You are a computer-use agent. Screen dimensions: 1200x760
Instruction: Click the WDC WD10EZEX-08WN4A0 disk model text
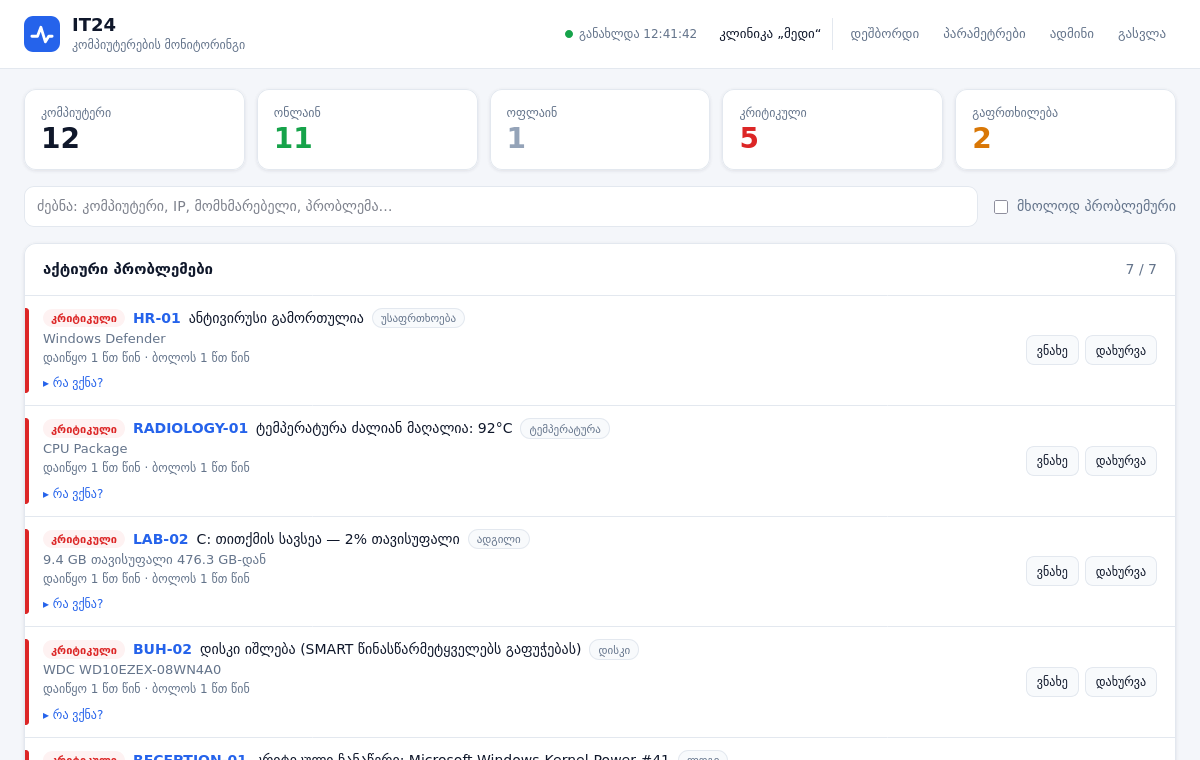coord(132,670)
